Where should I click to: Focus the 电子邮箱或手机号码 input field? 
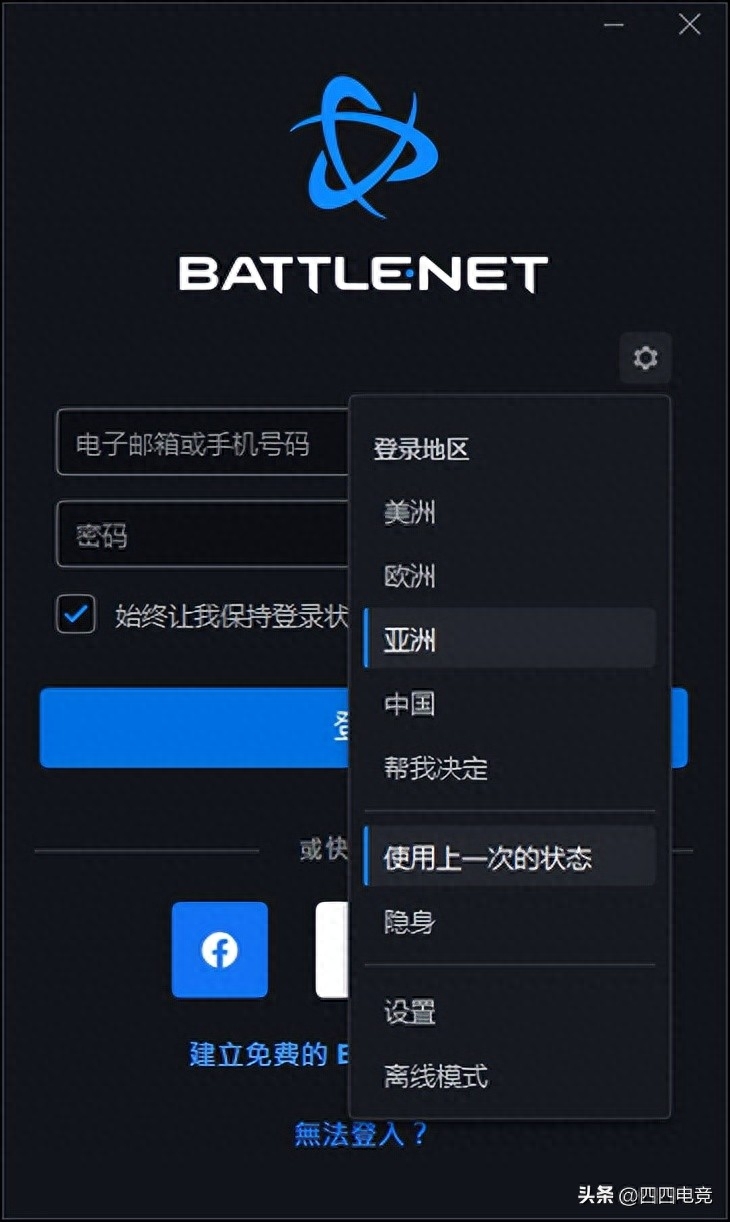pyautogui.click(x=203, y=442)
